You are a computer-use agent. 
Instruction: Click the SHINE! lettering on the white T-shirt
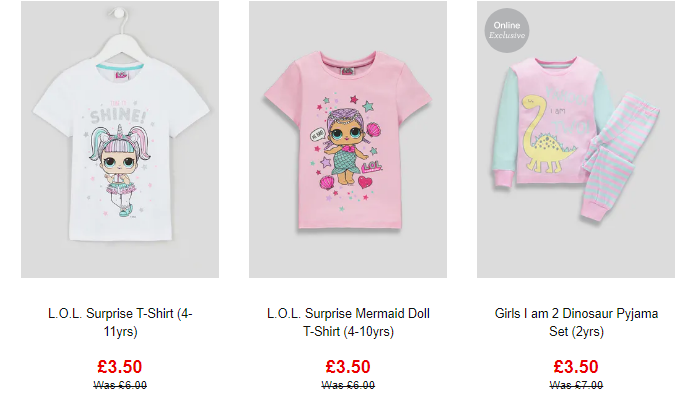click(118, 115)
